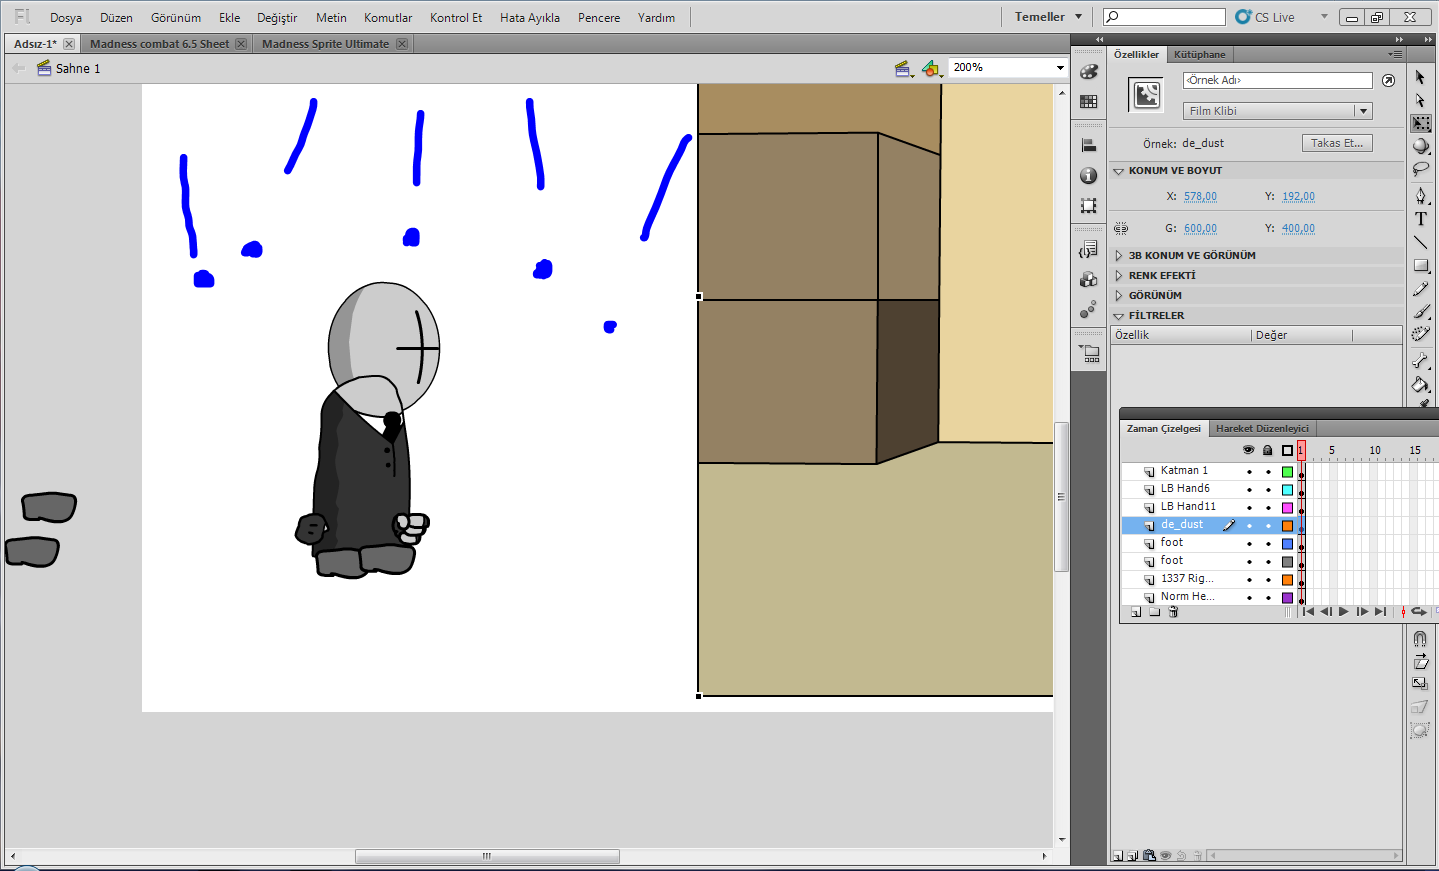Screen dimensions: 1439x871
Task: Select the Pencil tool
Action: [x=1420, y=289]
